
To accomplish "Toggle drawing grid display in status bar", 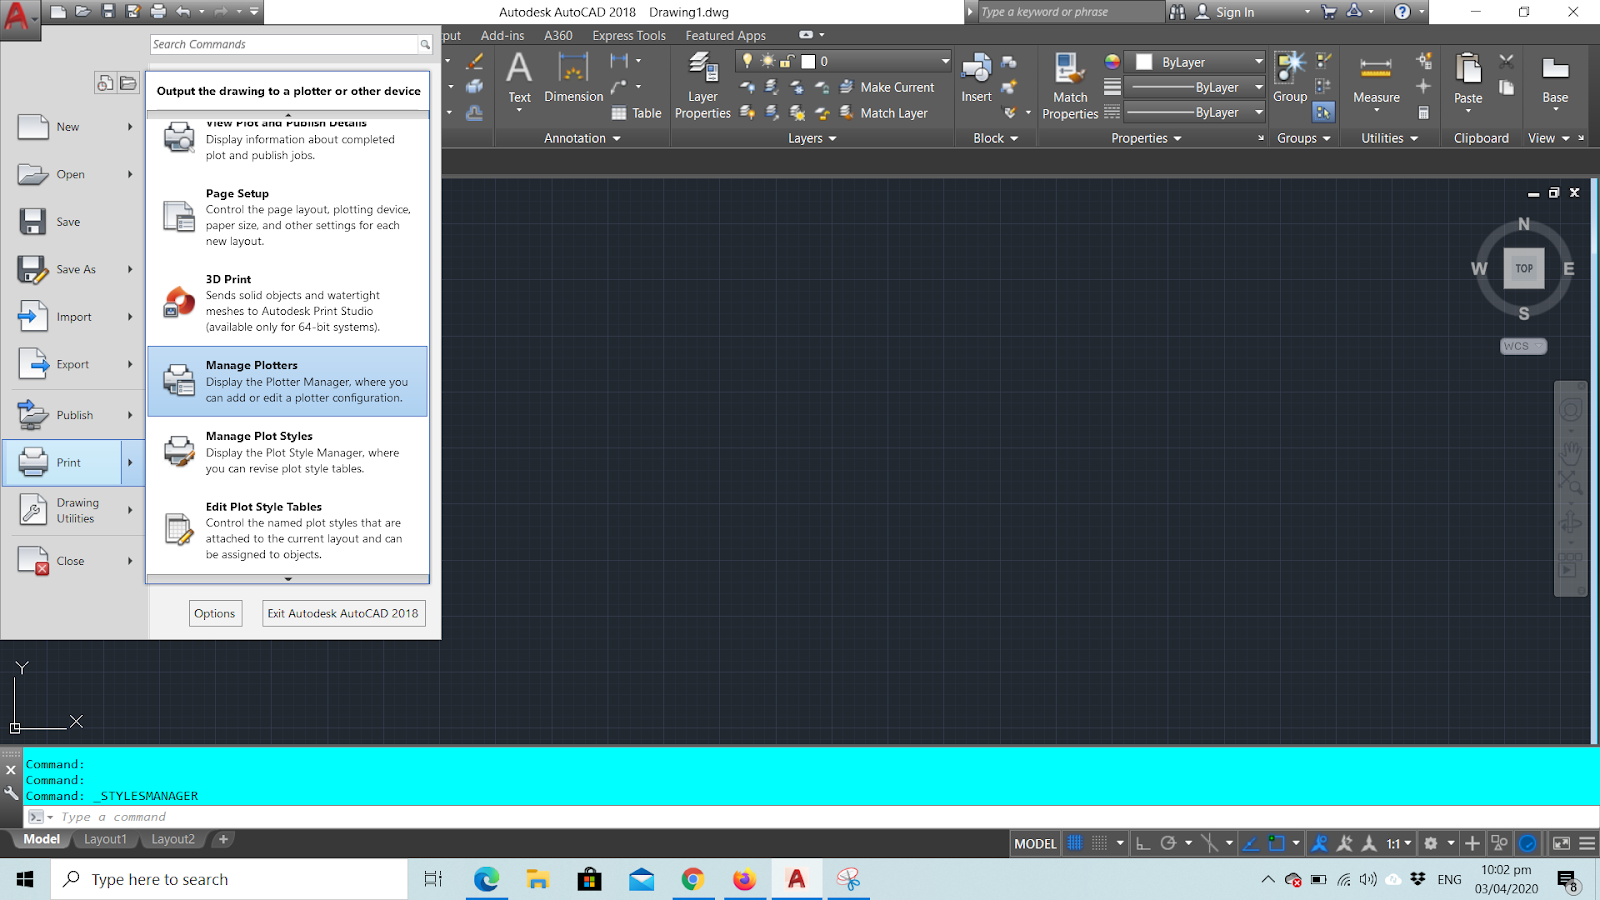I will [1075, 843].
